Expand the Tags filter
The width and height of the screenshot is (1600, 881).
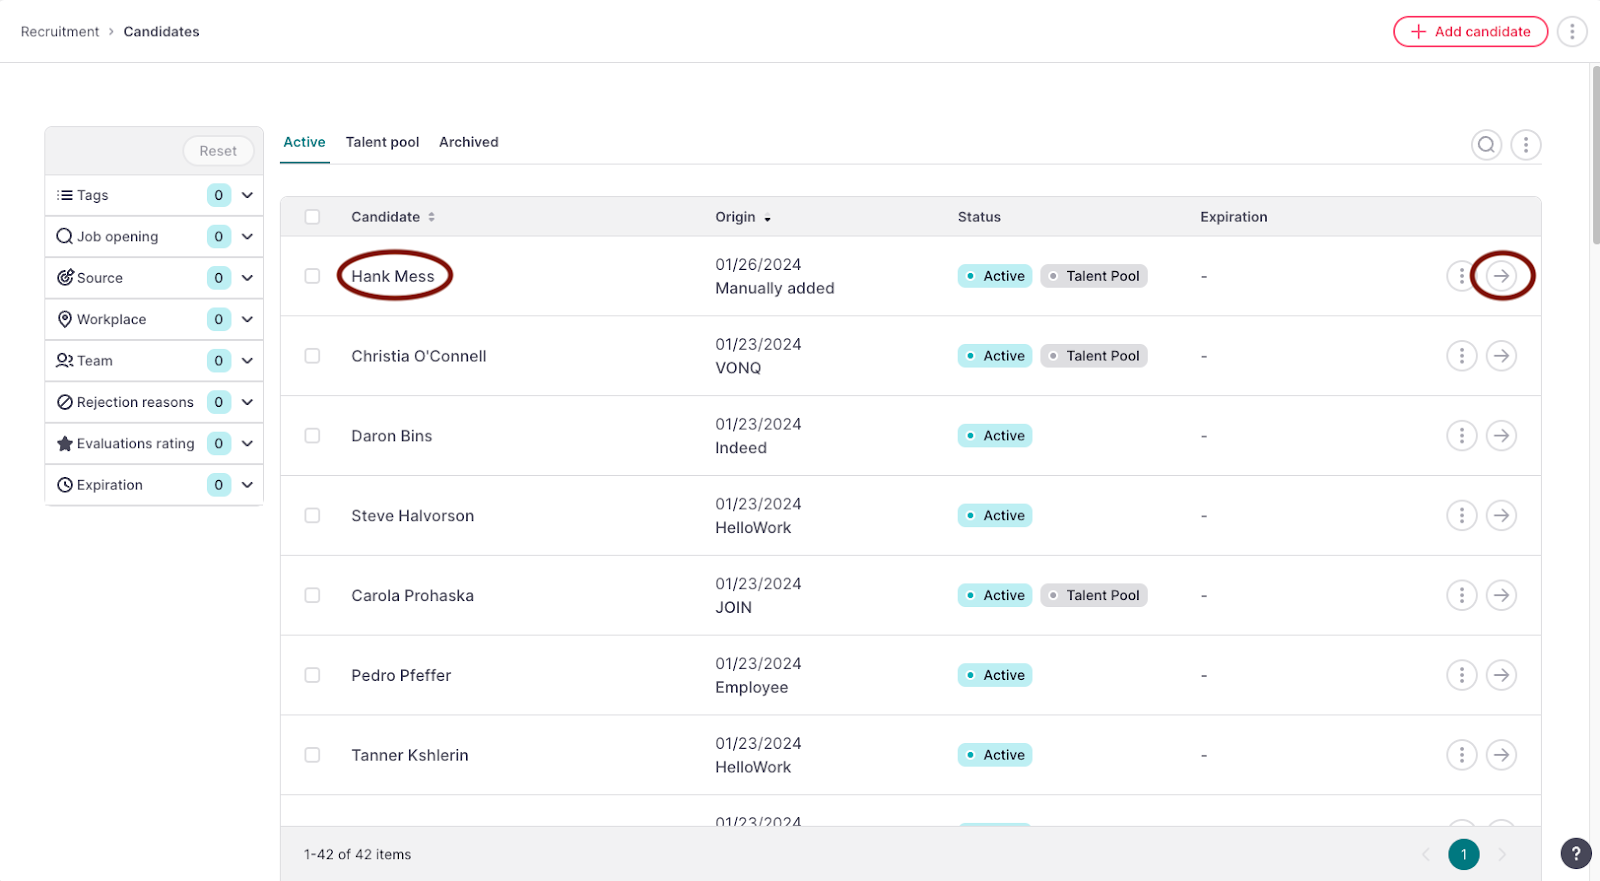[247, 195]
